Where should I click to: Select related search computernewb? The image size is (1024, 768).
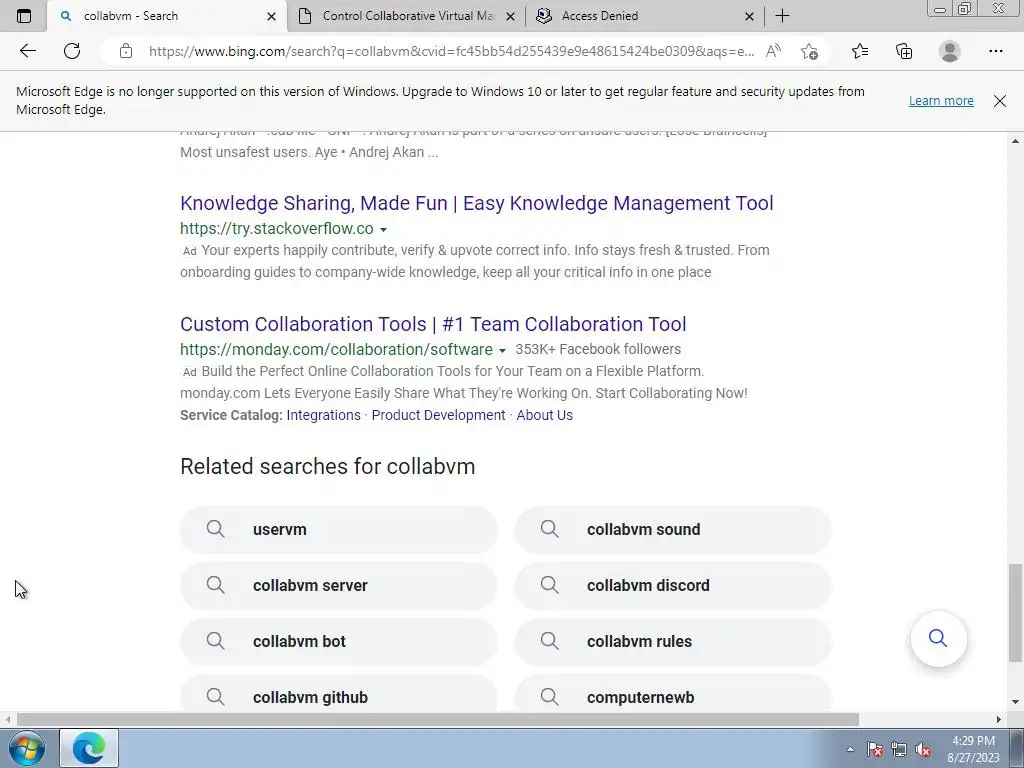(673, 694)
